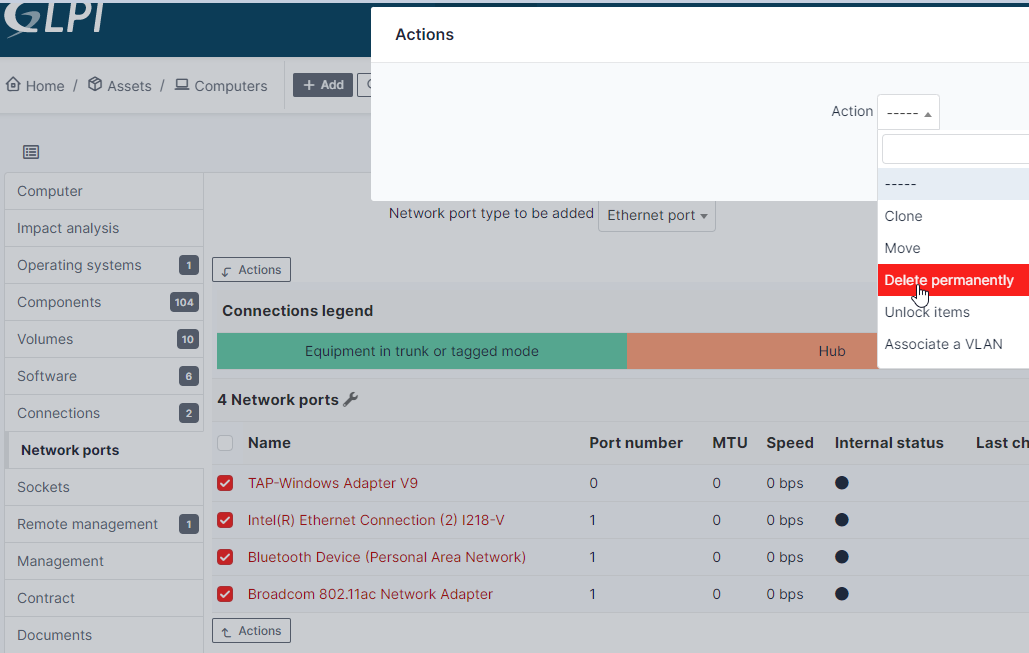The width and height of the screenshot is (1029, 653).
Task: Uncheck the Broadcom 802.11ac Network Adapter checkbox
Action: [x=225, y=594]
